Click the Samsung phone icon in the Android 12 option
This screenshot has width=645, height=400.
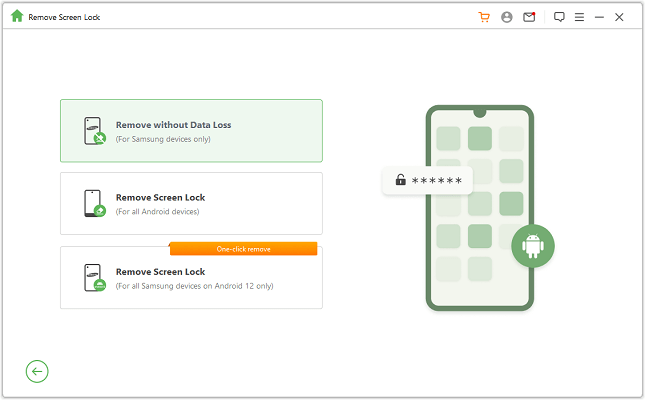pos(95,278)
